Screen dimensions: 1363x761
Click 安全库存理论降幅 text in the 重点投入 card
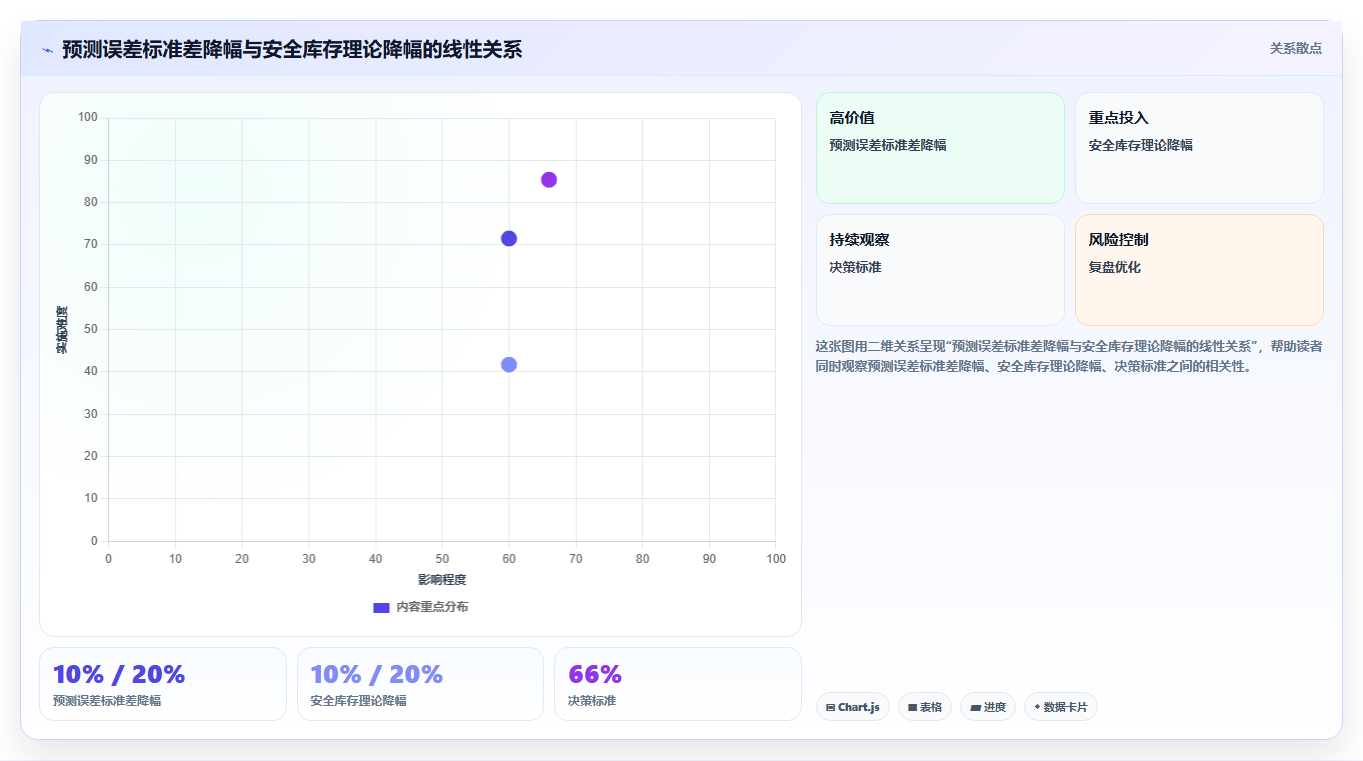[1141, 145]
